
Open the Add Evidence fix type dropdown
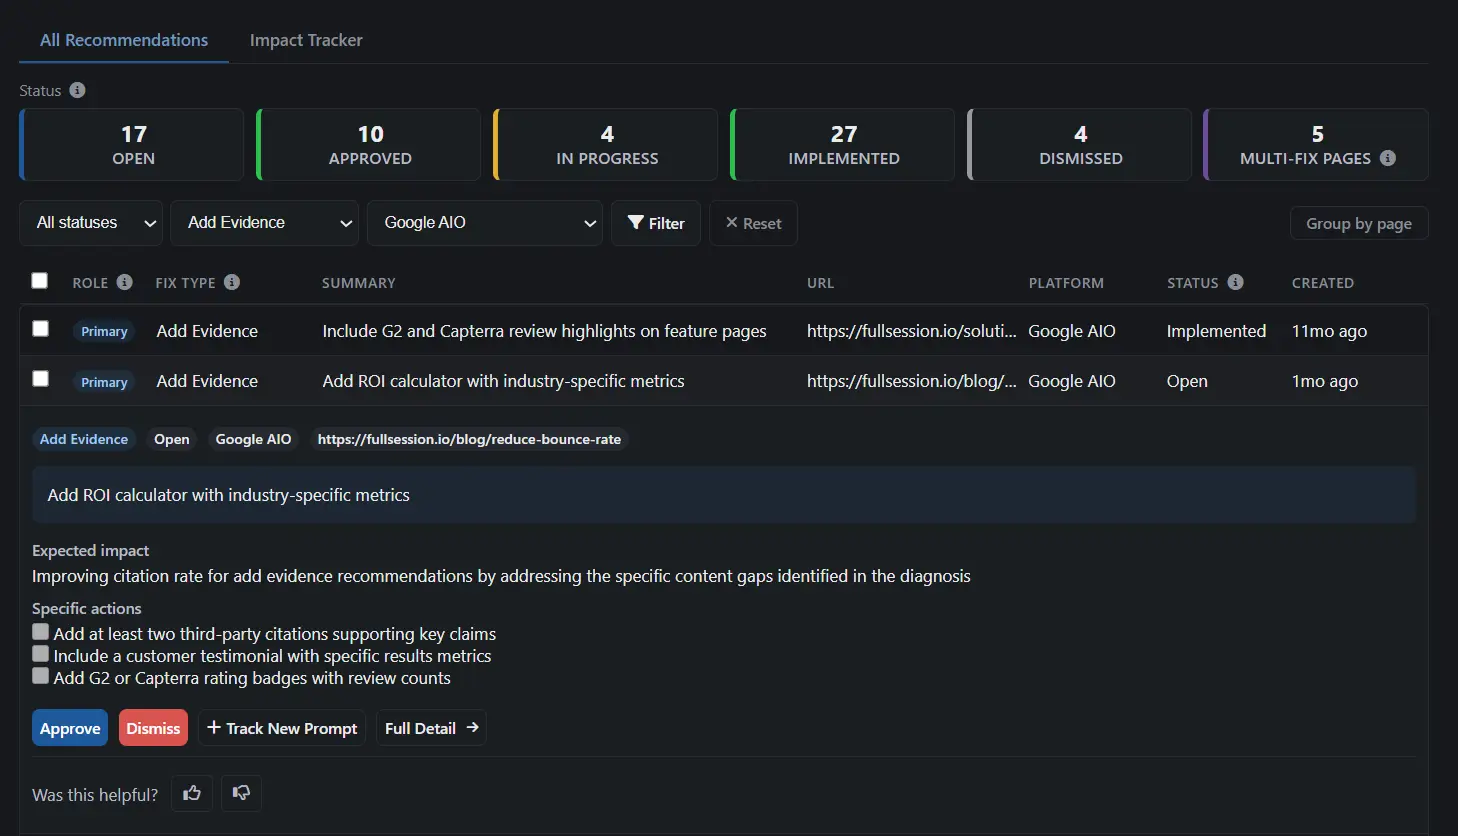pyautogui.click(x=265, y=223)
